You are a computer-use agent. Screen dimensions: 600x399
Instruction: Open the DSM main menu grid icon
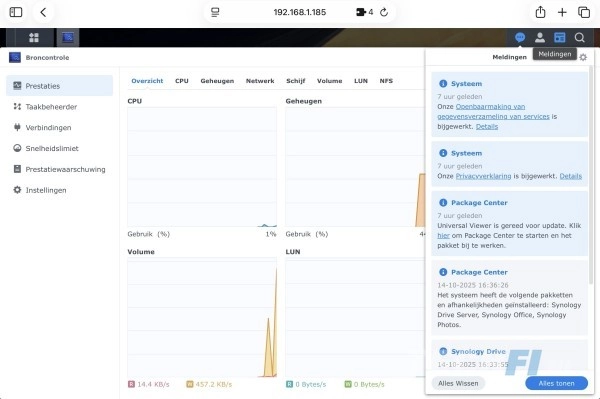tap(34, 37)
